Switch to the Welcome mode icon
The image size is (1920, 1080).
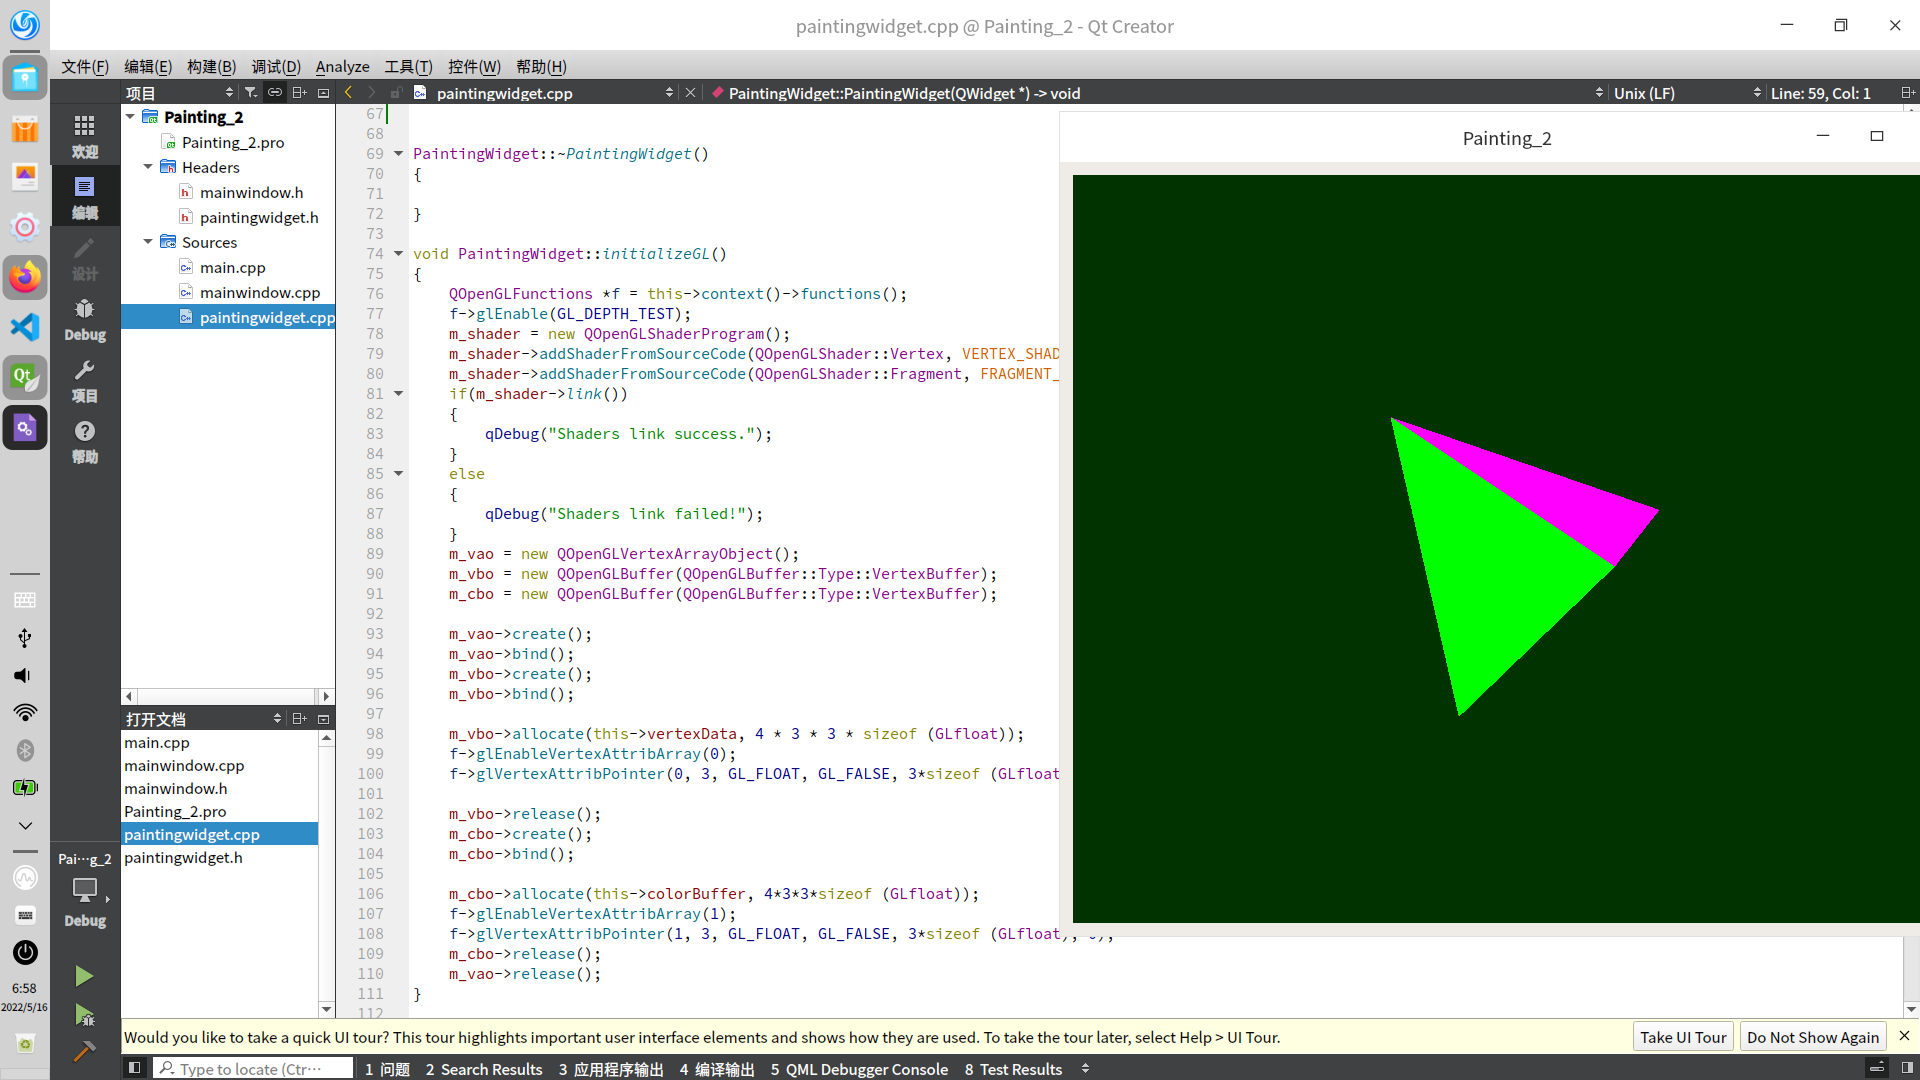coord(85,135)
